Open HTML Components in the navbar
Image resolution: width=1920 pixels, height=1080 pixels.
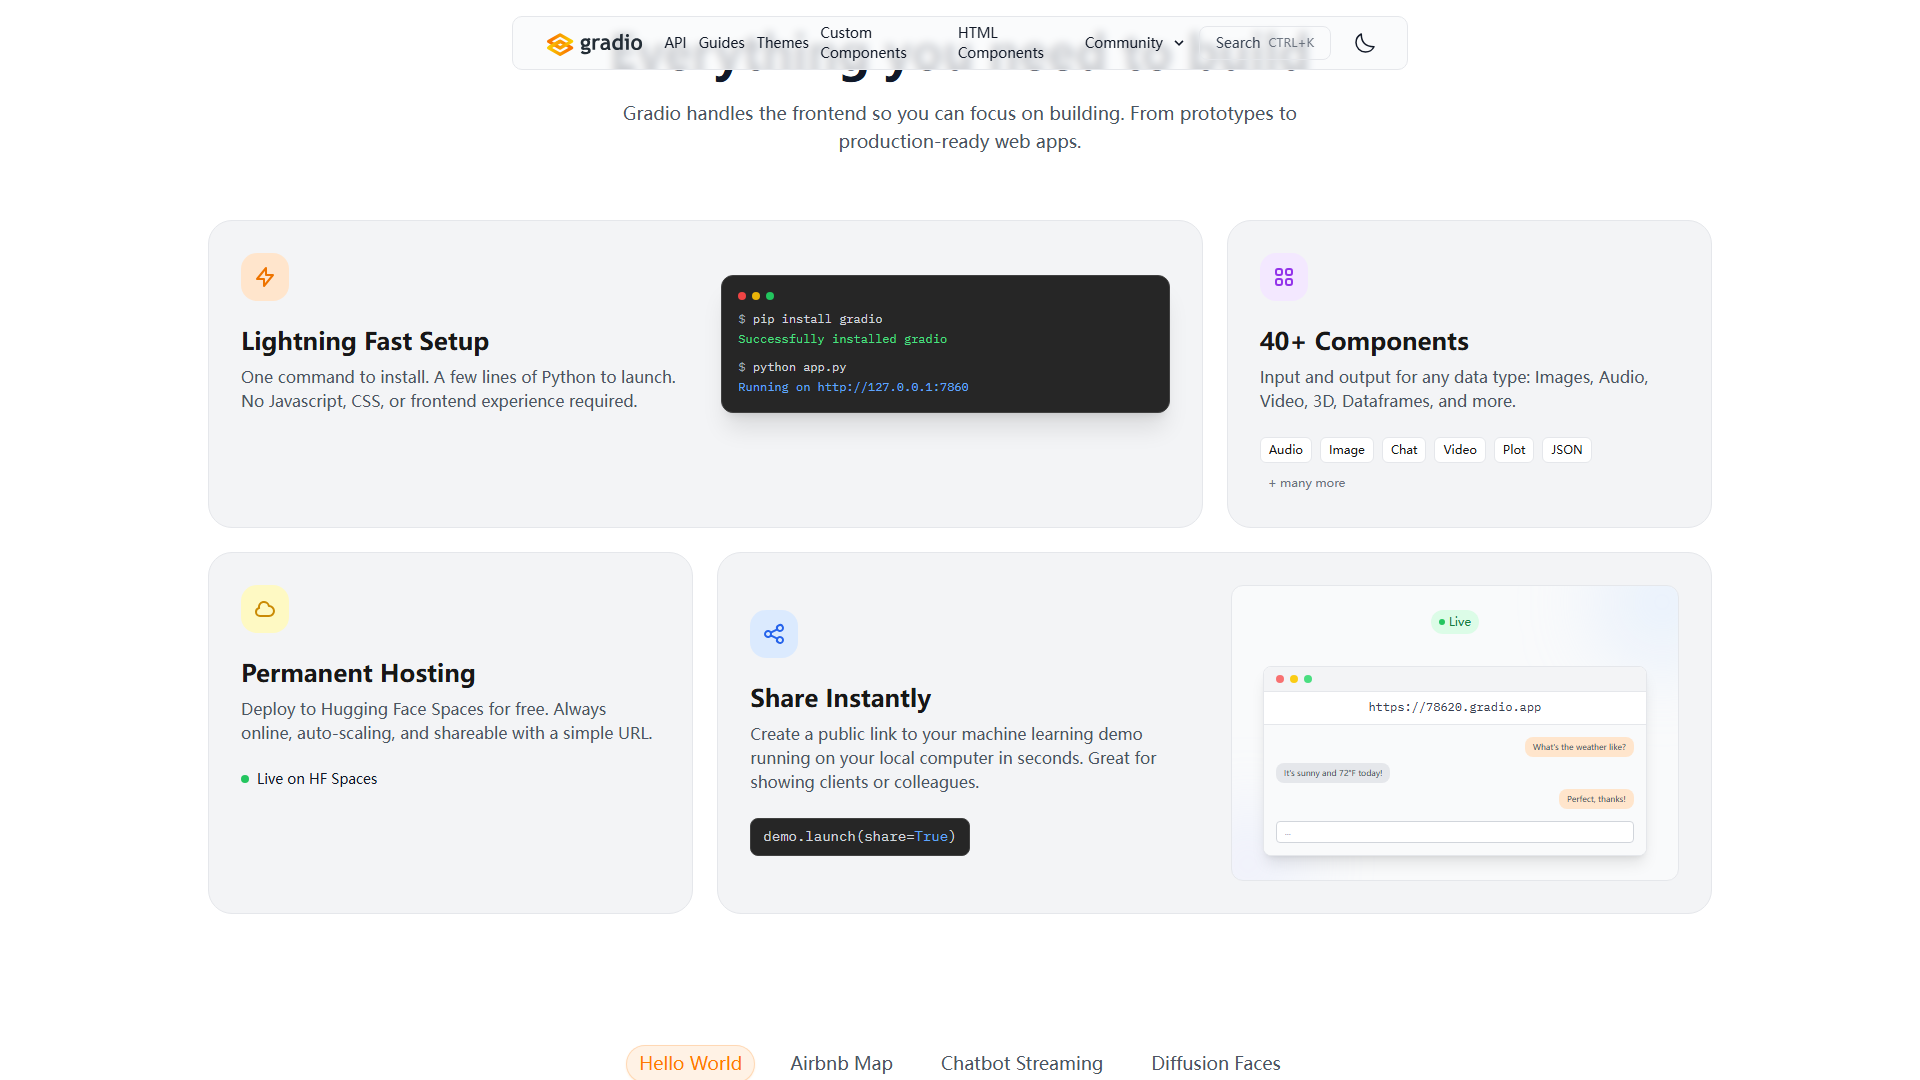point(1000,43)
